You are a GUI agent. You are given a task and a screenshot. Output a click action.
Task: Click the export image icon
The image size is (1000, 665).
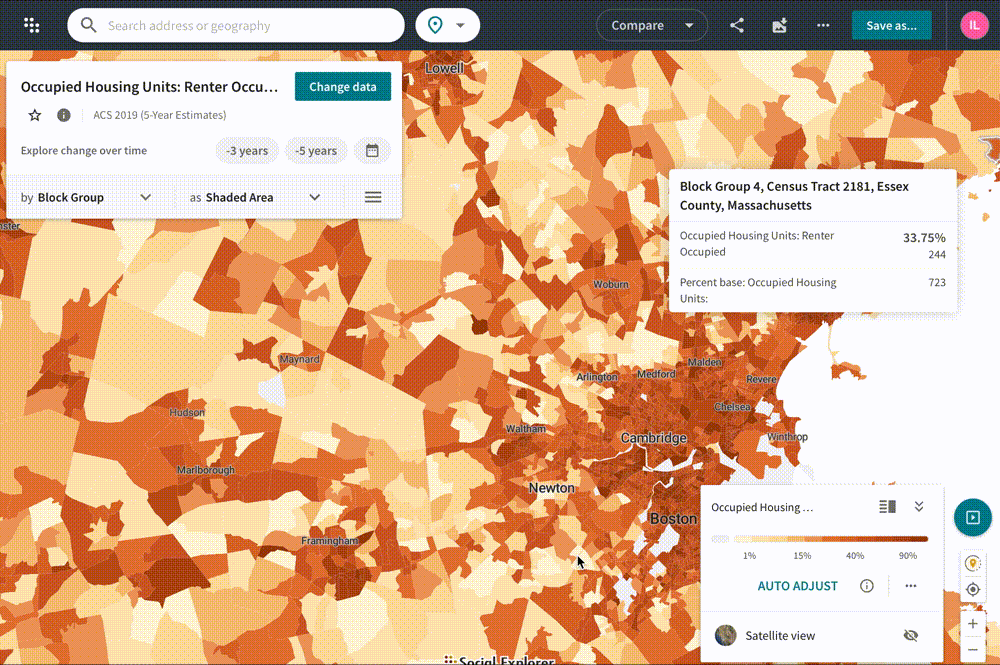[x=779, y=26]
